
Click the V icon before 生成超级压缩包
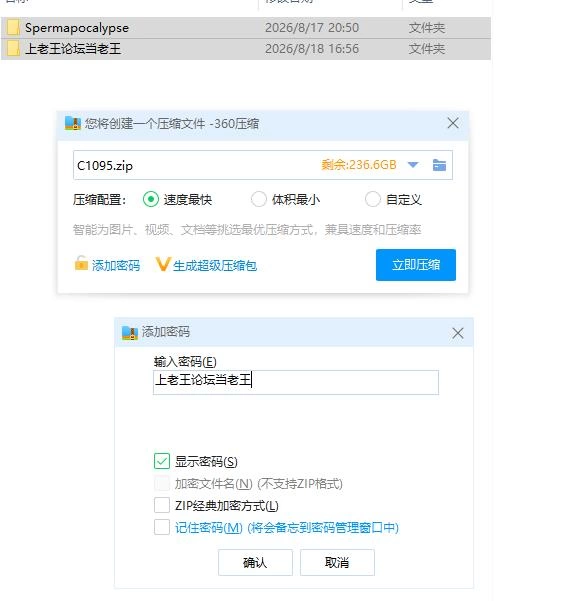pyautogui.click(x=162, y=264)
